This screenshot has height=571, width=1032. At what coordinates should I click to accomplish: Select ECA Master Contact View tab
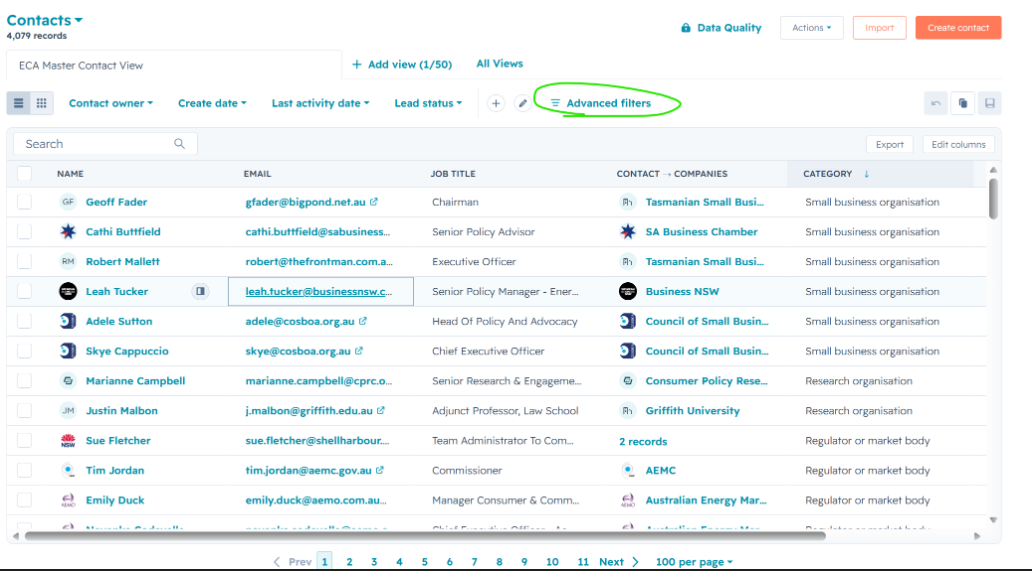pyautogui.click(x=174, y=65)
